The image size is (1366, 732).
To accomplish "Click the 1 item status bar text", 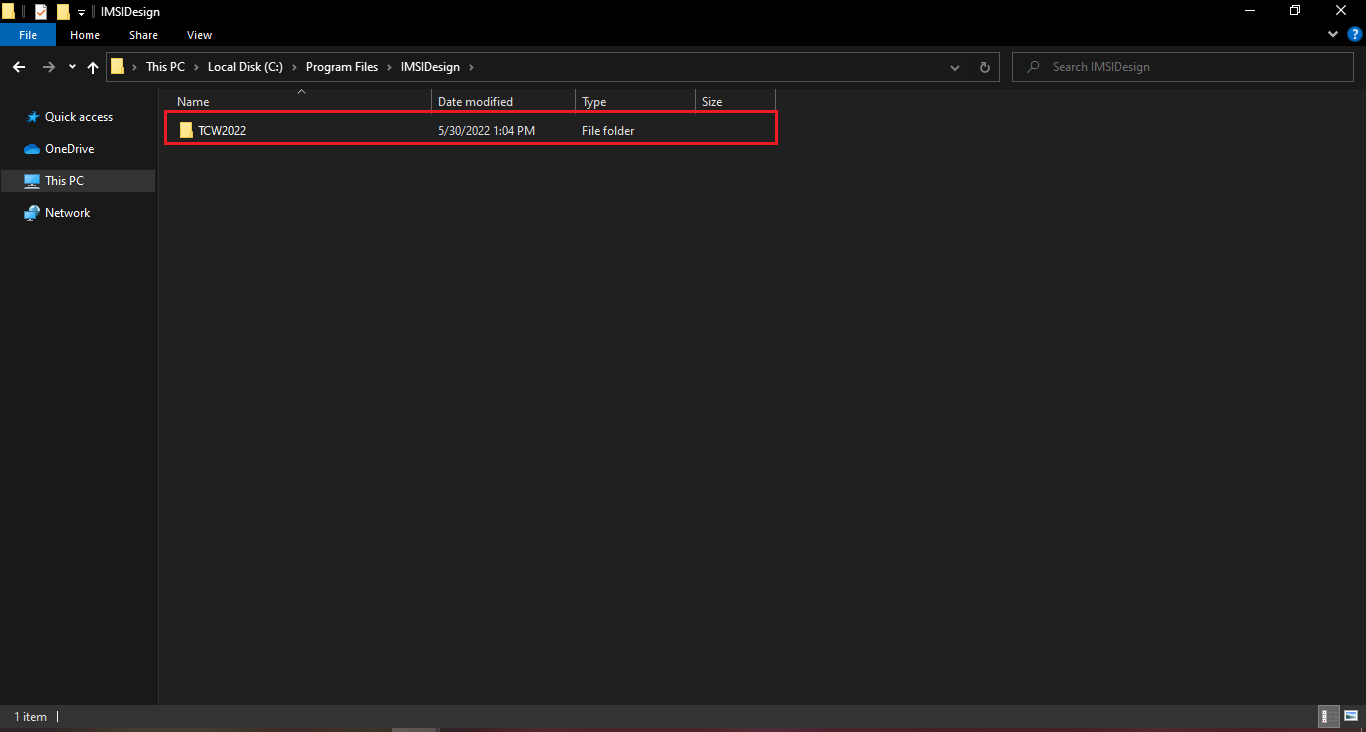I will tap(30, 717).
